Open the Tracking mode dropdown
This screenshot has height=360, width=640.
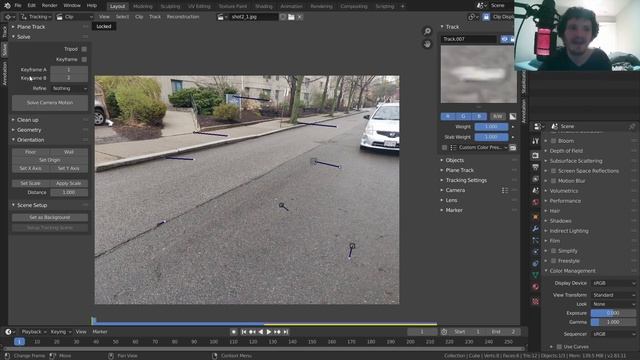click(36, 17)
